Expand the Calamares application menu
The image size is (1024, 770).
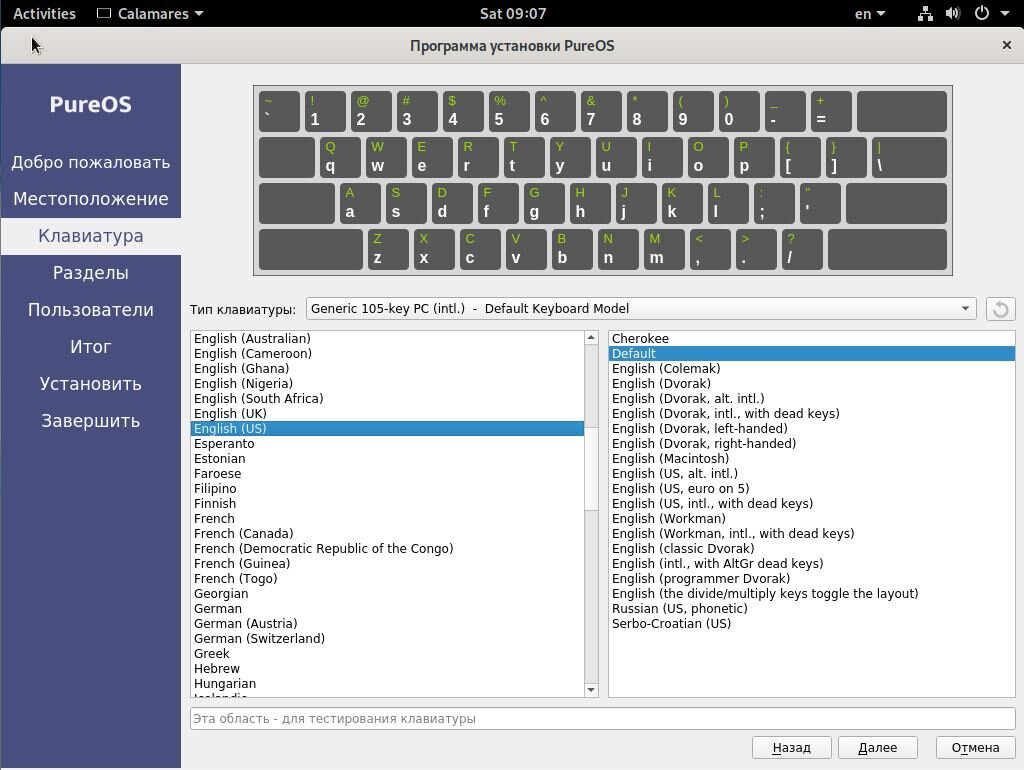pyautogui.click(x=150, y=14)
